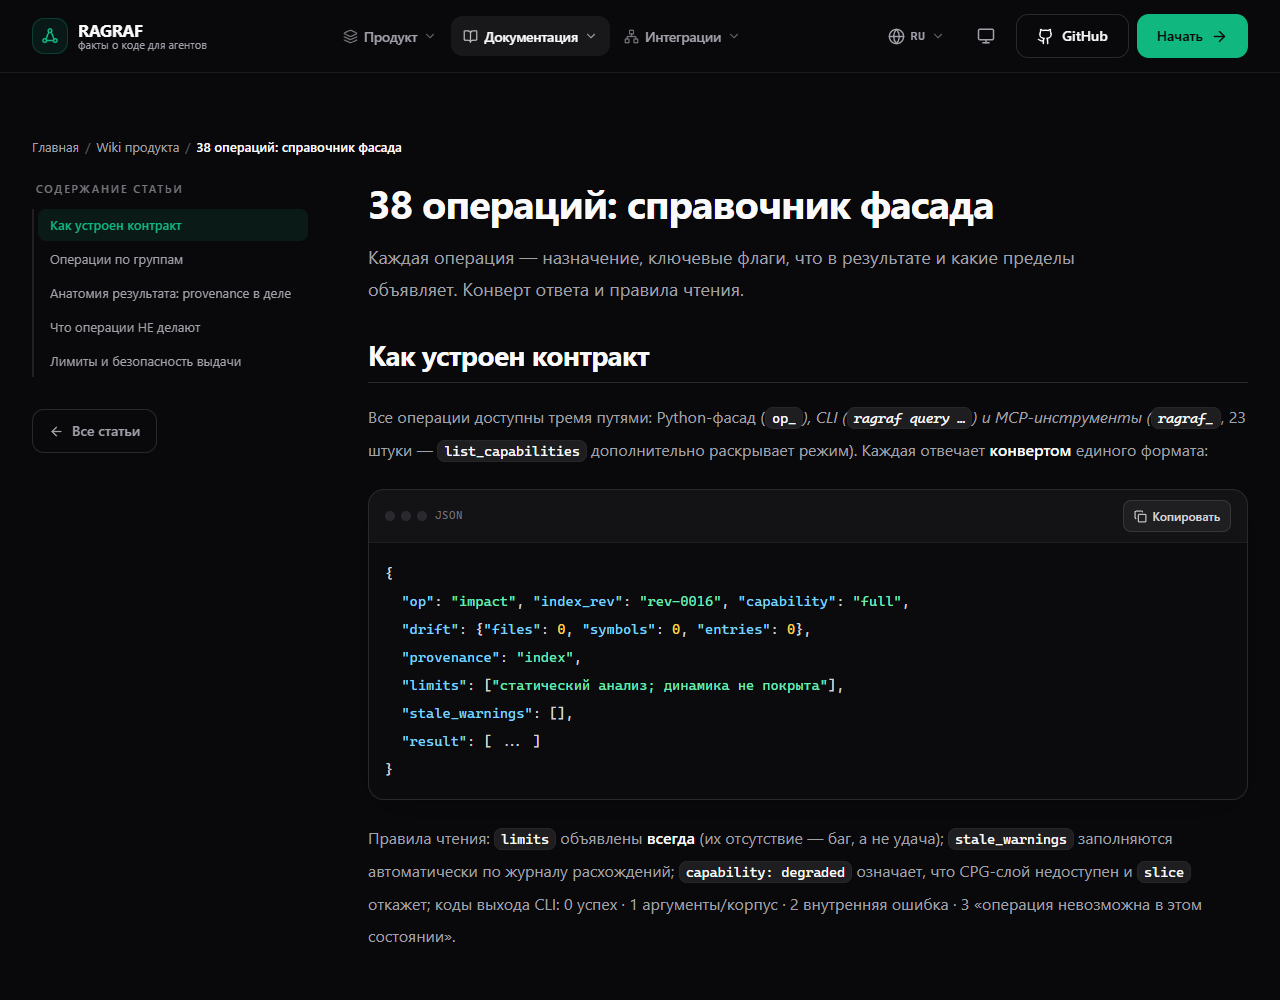Image resolution: width=1280 pixels, height=1000 pixels.
Task: Jump to Как устроен контракт section
Action: (x=172, y=225)
